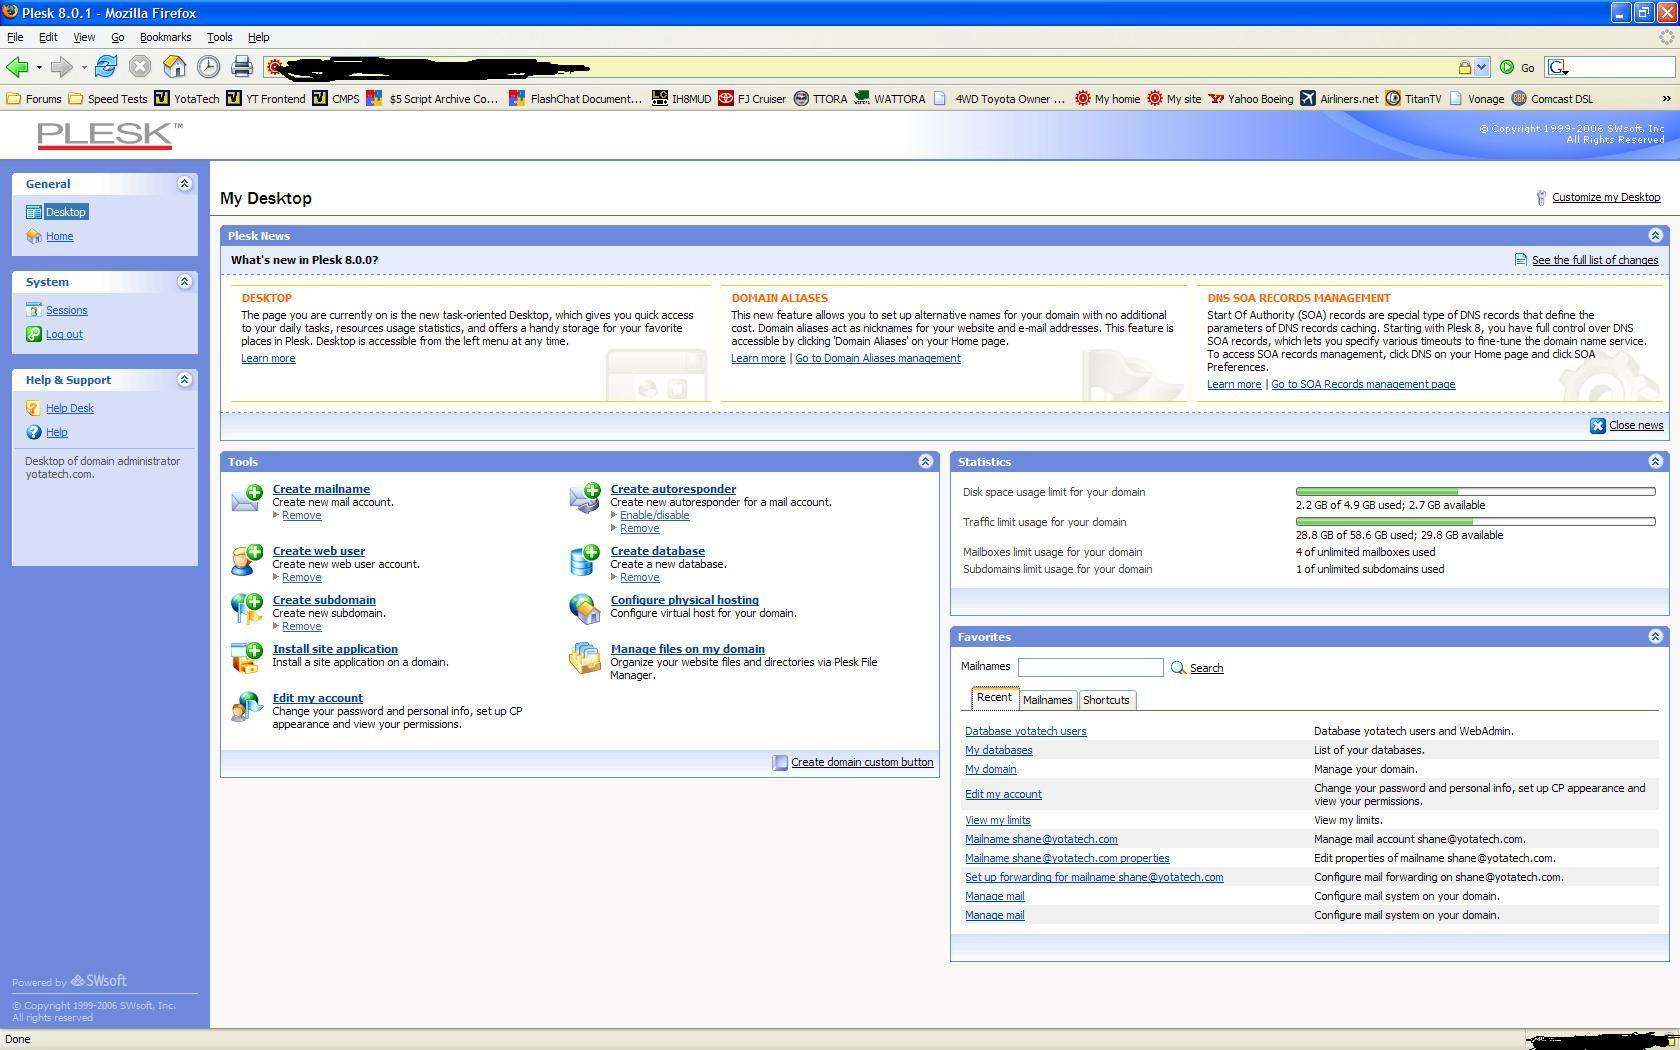Click the Log out icon
This screenshot has height=1050, width=1680.
coord(34,334)
